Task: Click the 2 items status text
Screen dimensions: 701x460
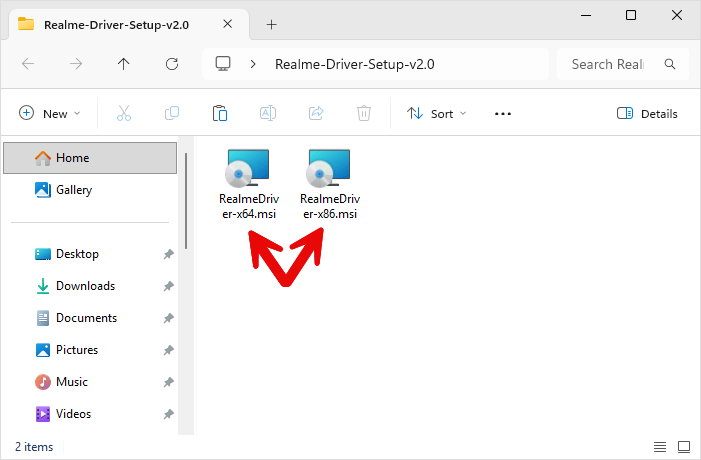Action: pos(34,447)
